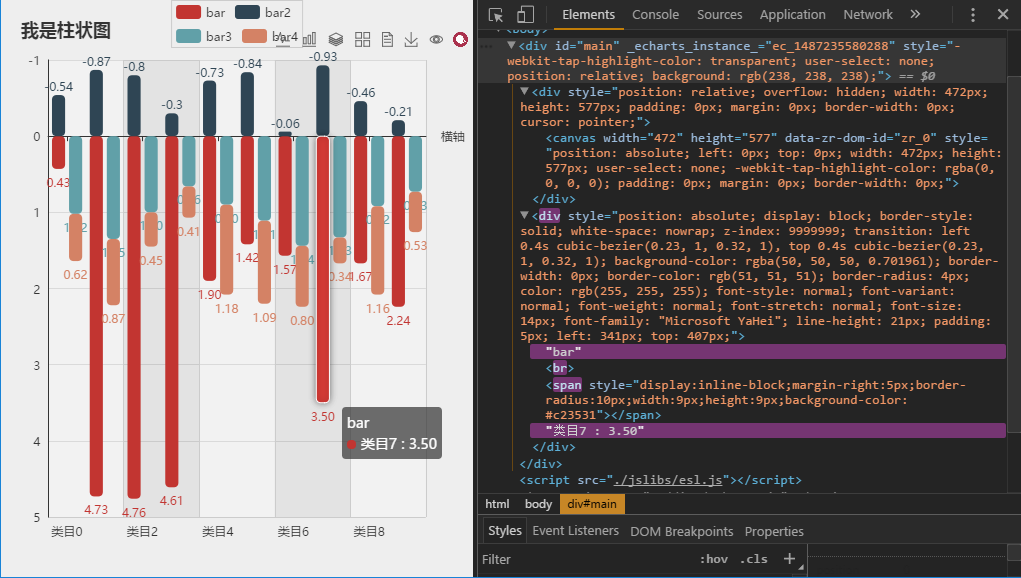Select the "类目7 : 3.50" text node
The height and width of the screenshot is (578, 1021).
point(768,430)
